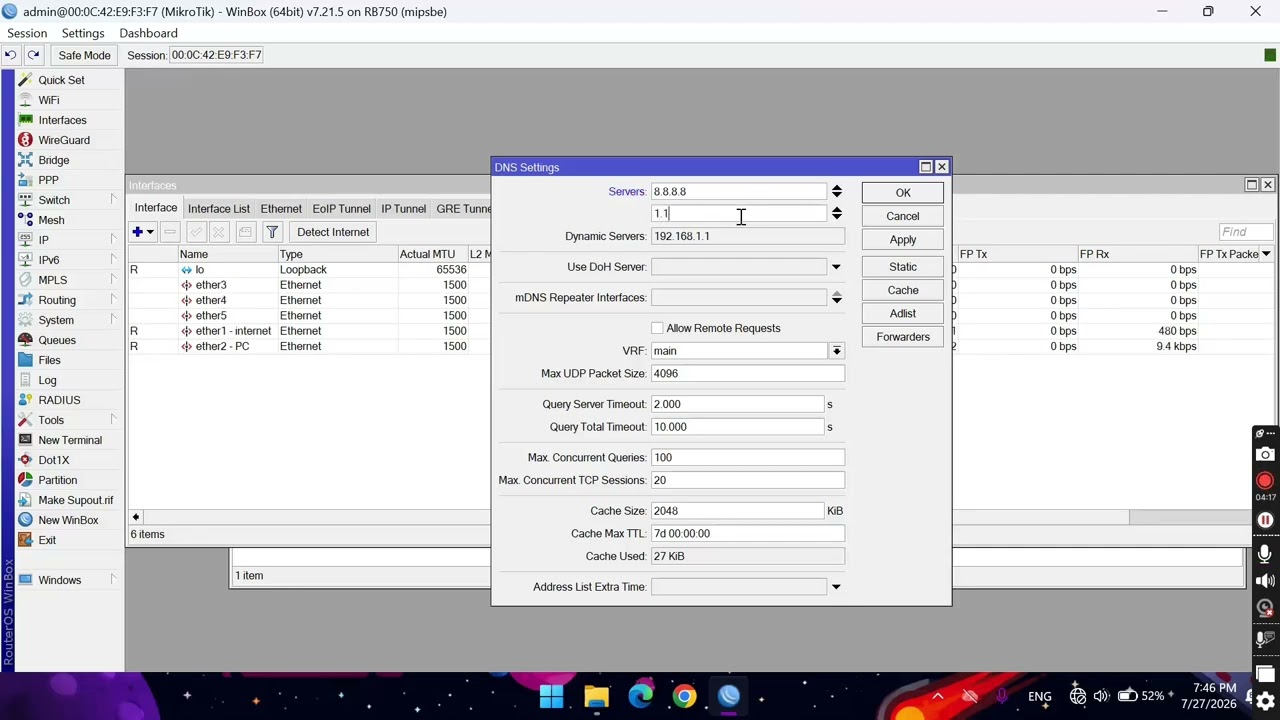Screen dimensions: 1280x720
Task: Click the undo arrow in the toolbar
Action: point(10,55)
